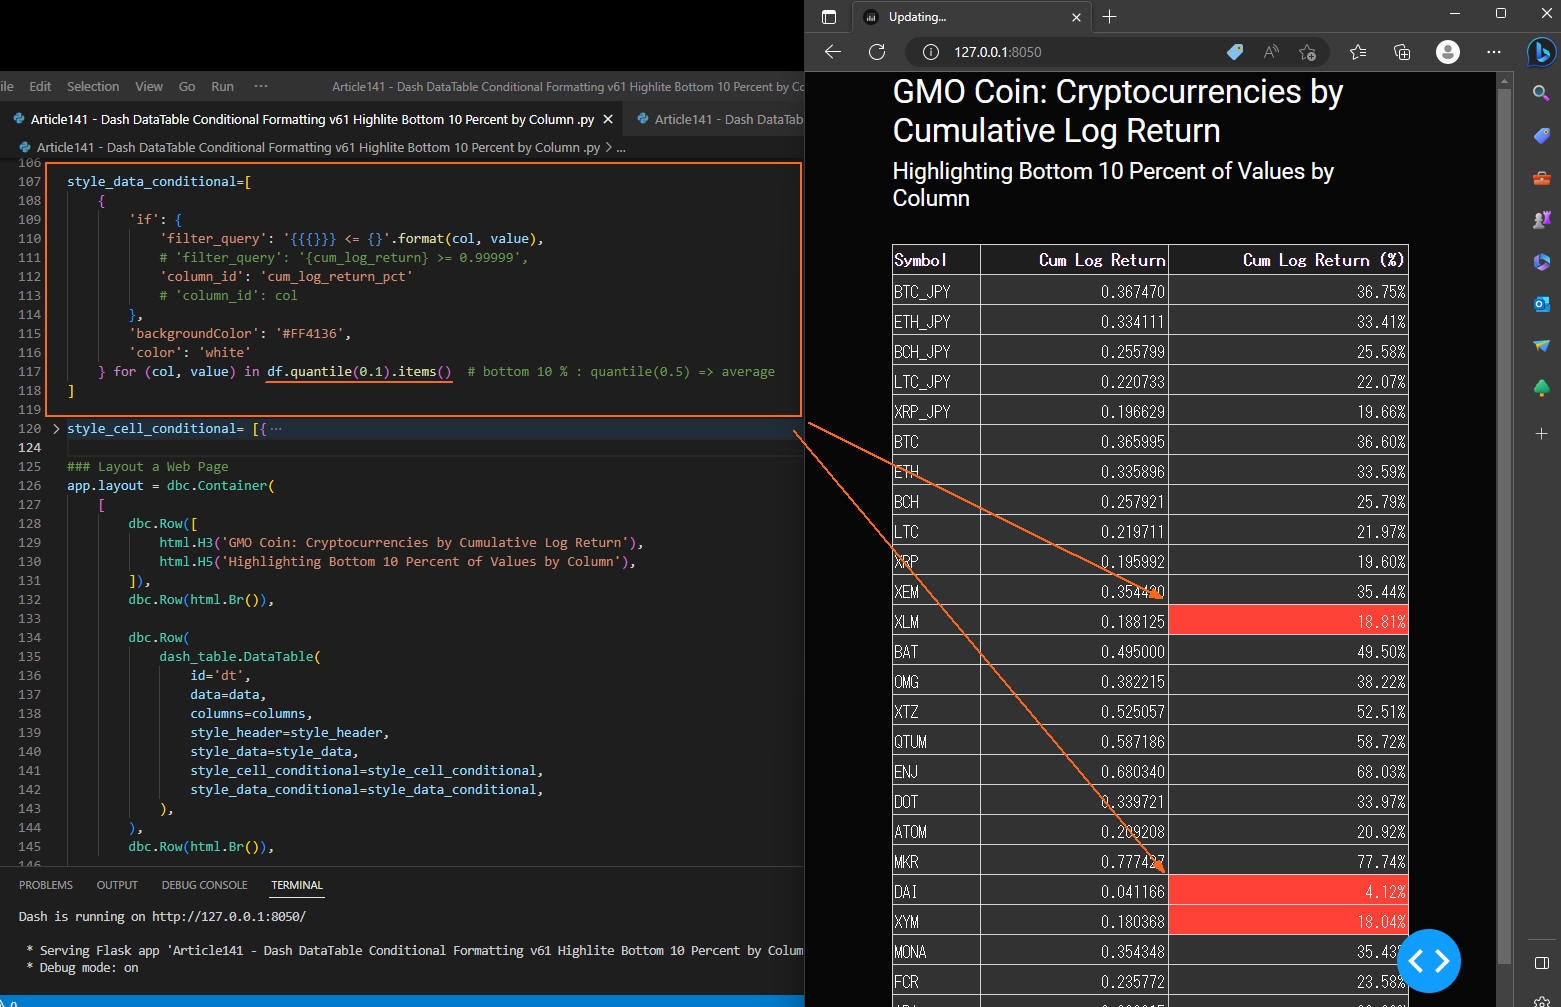This screenshot has height=1007, width=1561.
Task: Switch to the second Article141 editor tab
Action: pos(720,119)
